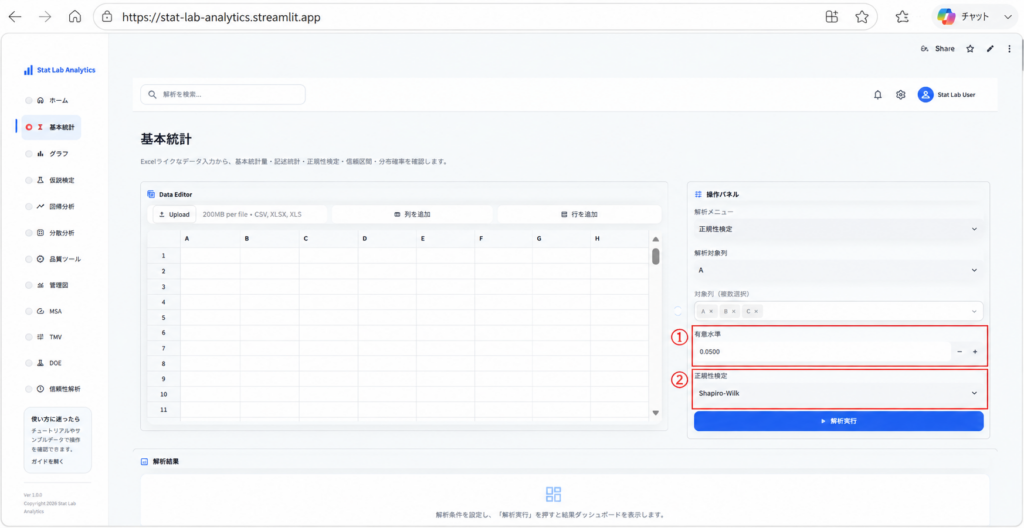Select the 管理図 radio button

tap(29, 285)
